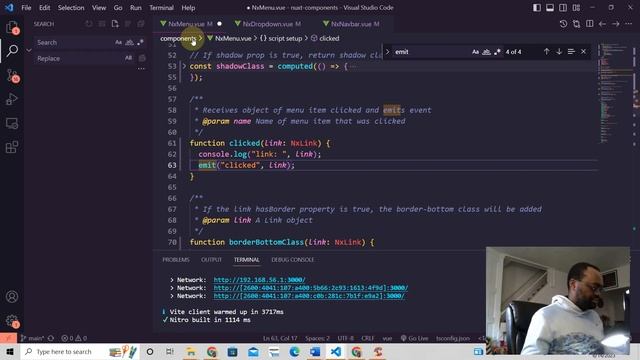Screen dimensions: 640x360
Task: Open the Run and Debug view
Action: coord(12,99)
